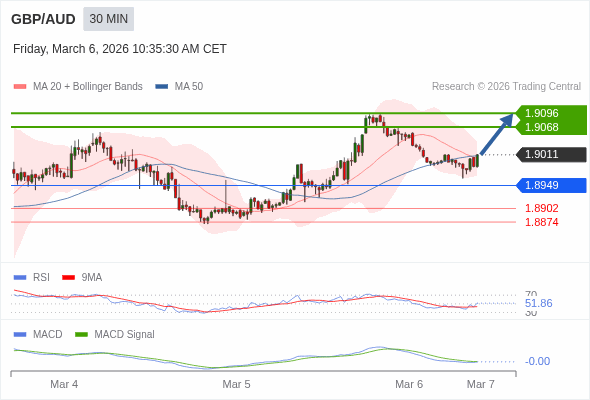Click the RSI blue legend swatch
Image resolution: width=590 pixels, height=400 pixels.
[20, 278]
